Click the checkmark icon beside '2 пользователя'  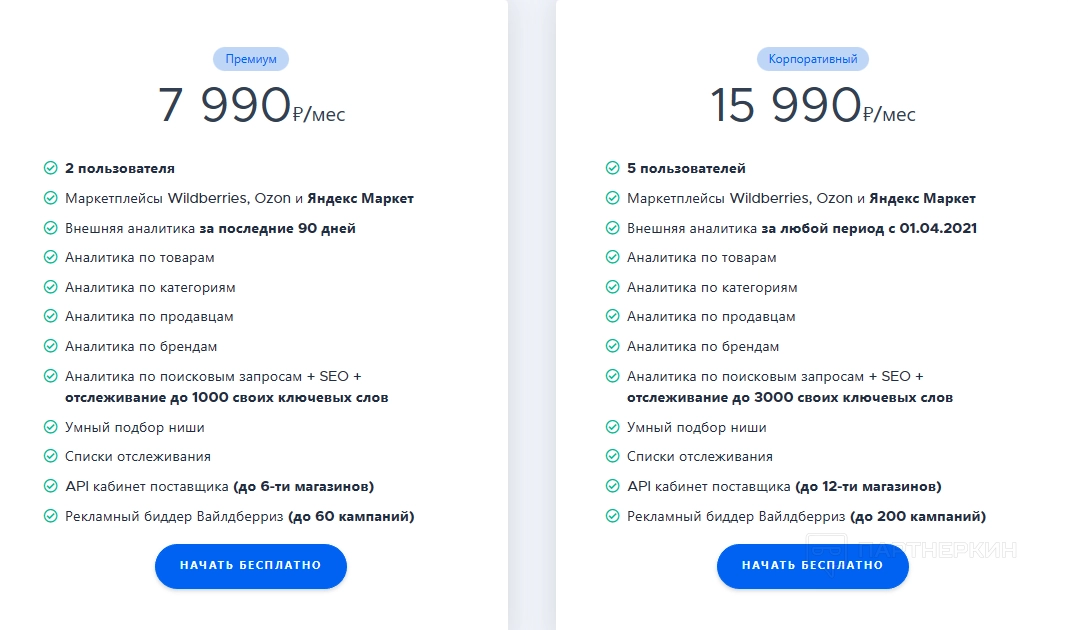[50, 168]
